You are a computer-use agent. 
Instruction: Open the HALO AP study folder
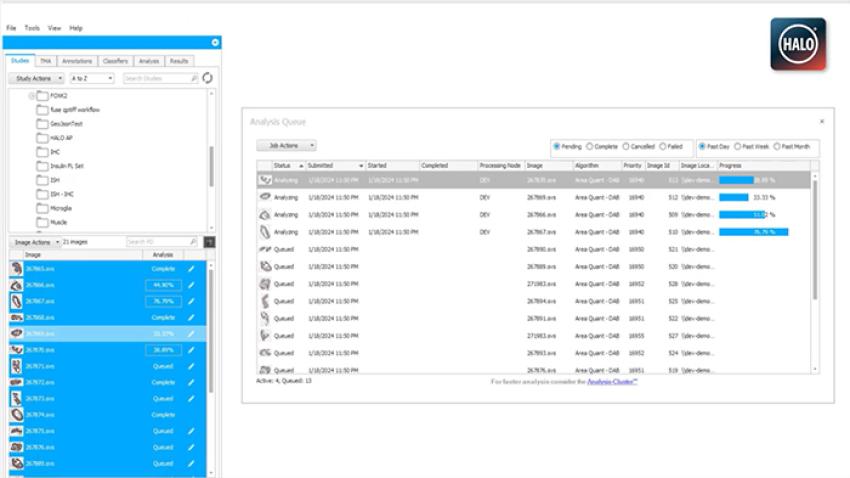(x=61, y=137)
